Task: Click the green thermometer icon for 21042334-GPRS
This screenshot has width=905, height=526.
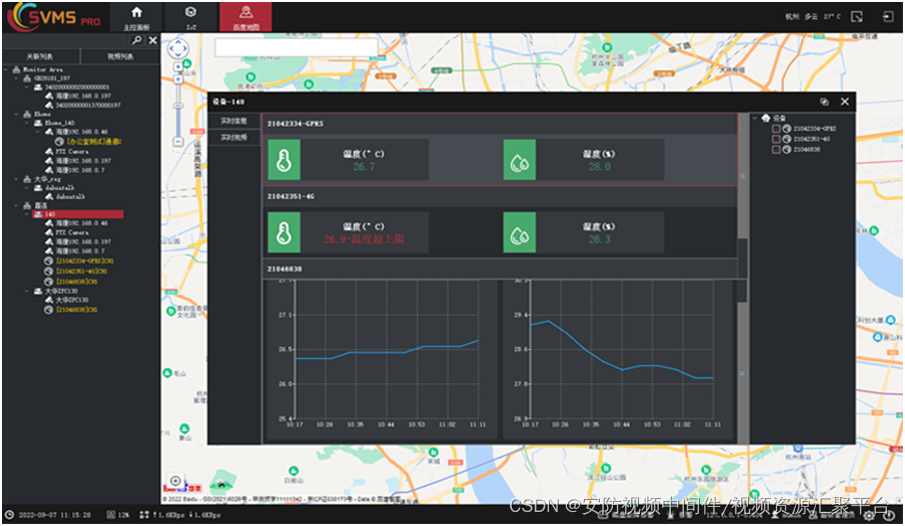Action: click(x=284, y=160)
